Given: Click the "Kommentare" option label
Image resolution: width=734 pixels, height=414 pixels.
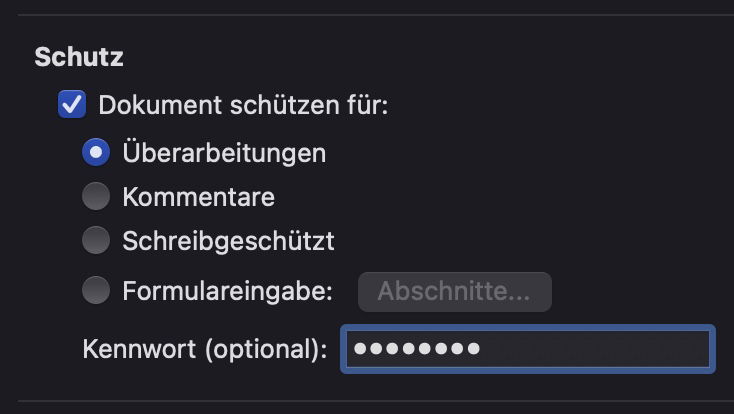Looking at the screenshot, I should tap(198, 197).
